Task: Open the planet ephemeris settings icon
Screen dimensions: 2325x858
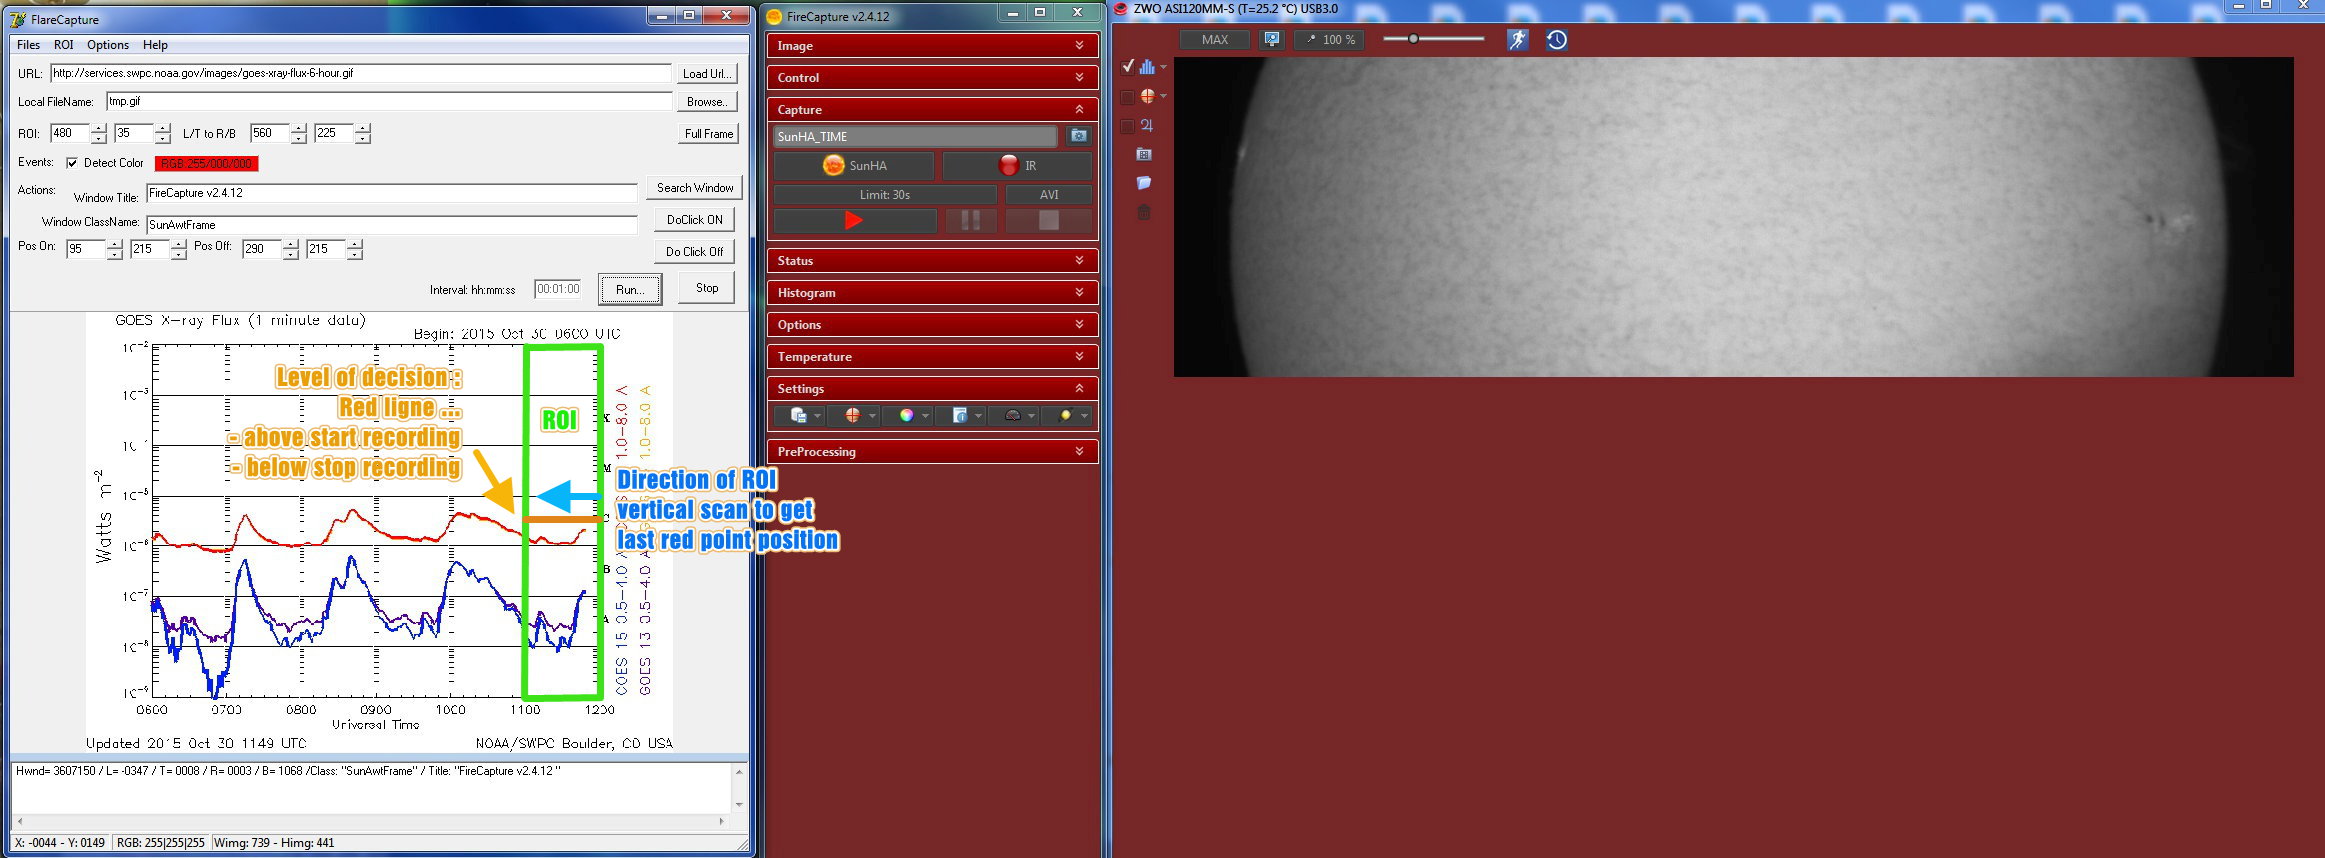Action: [x=1066, y=415]
